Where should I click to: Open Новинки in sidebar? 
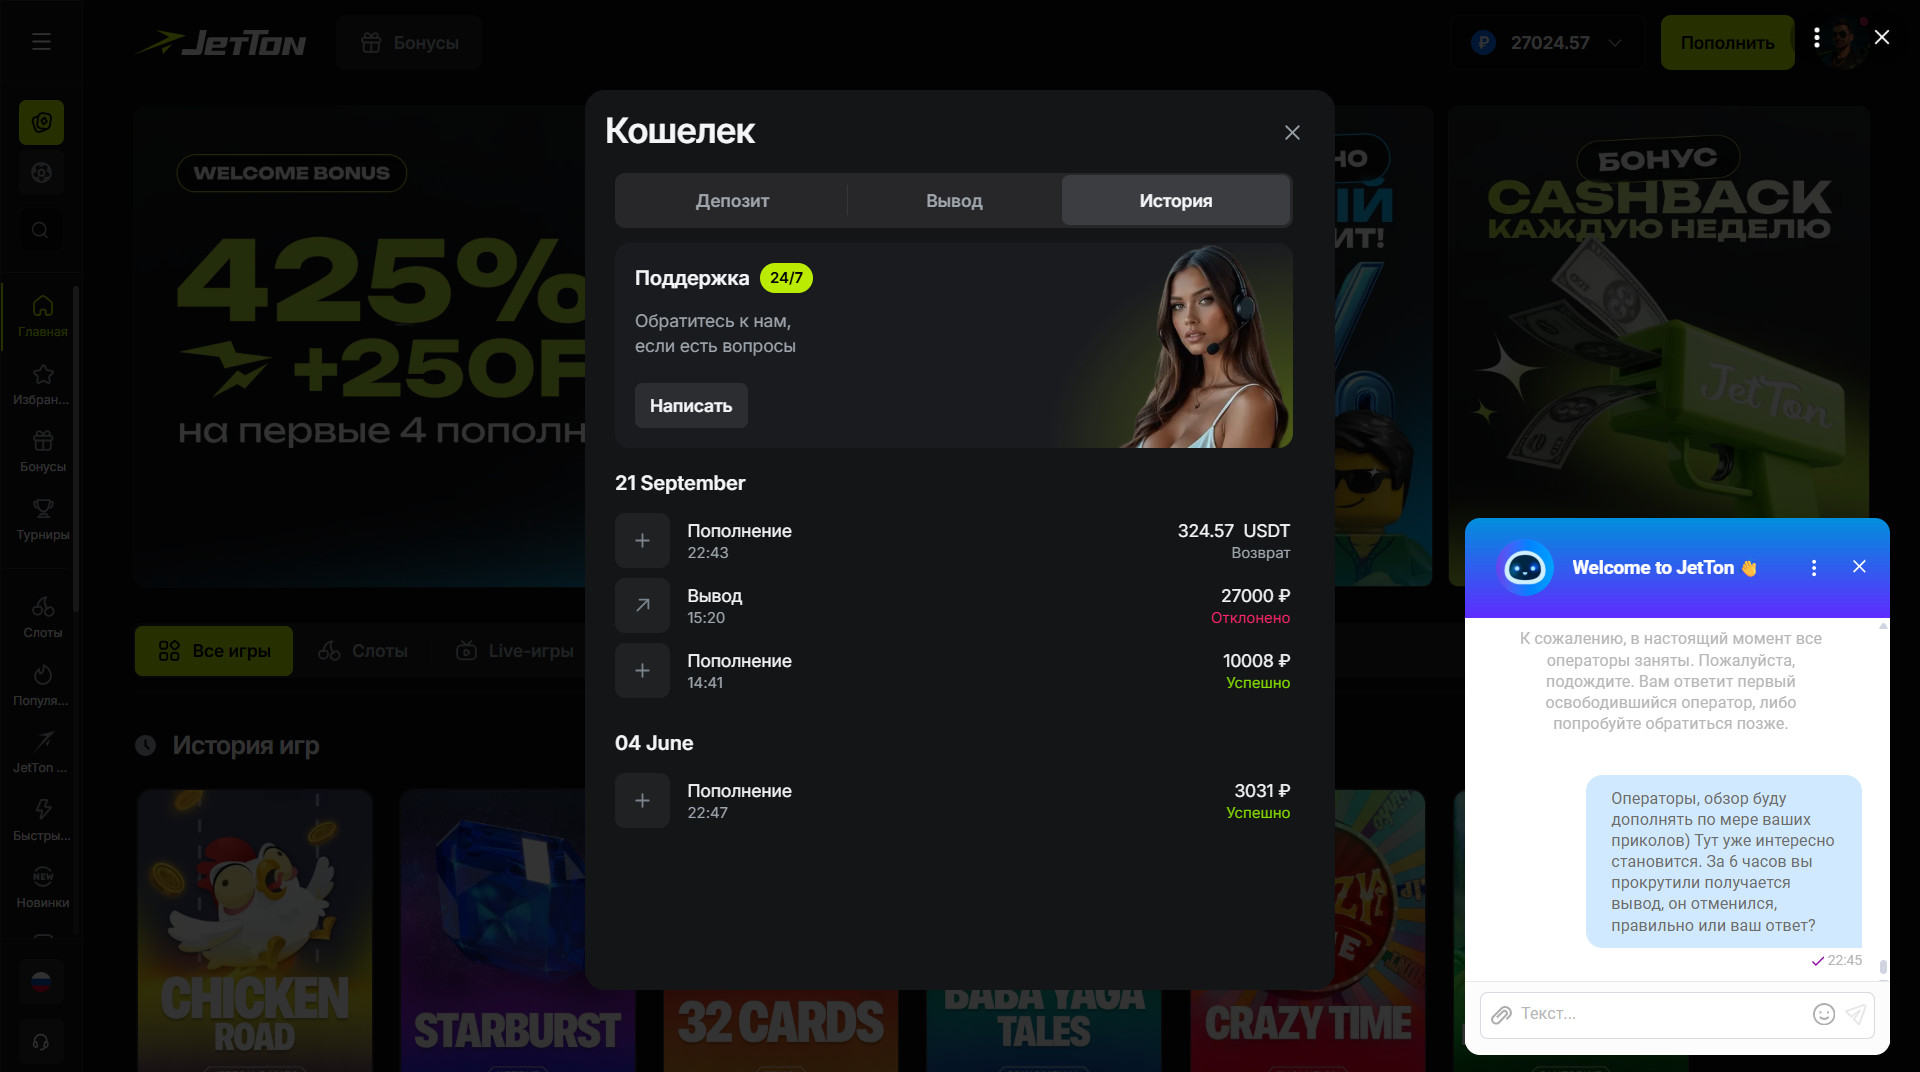point(42,887)
